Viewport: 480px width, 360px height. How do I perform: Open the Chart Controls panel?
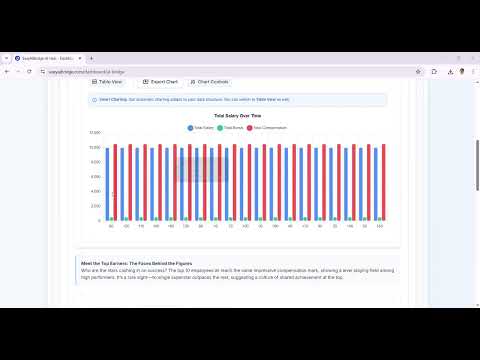point(209,82)
